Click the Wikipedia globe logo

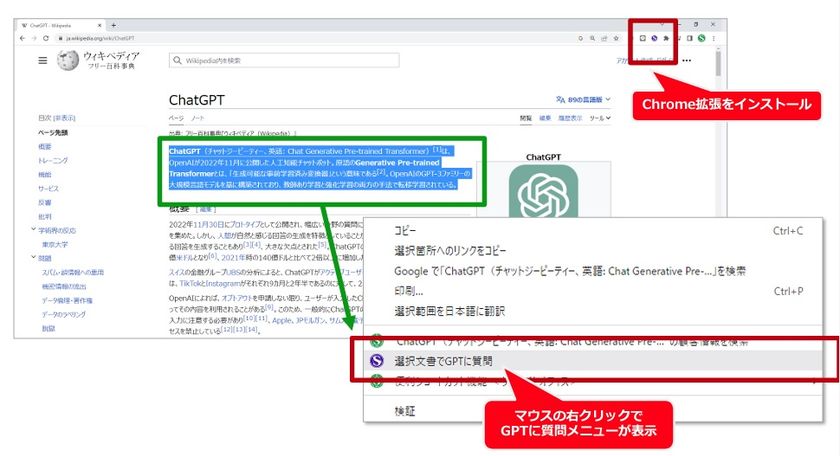tap(68, 61)
